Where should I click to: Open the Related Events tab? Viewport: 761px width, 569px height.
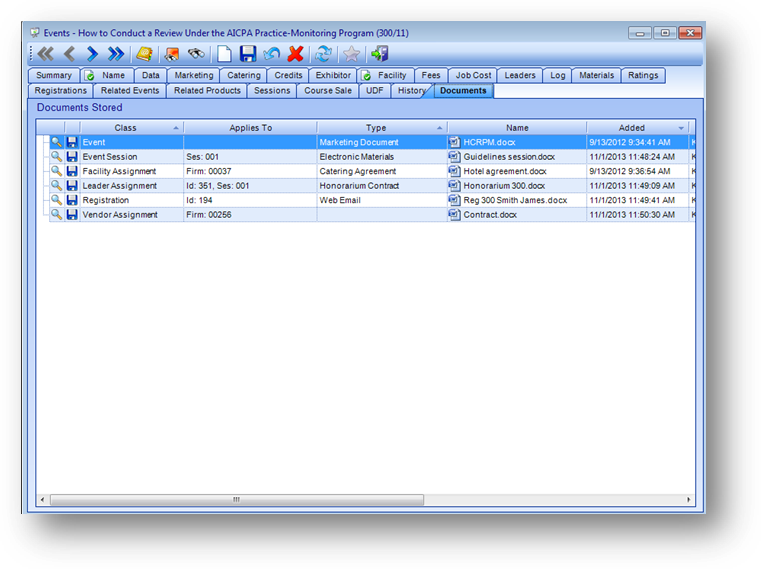[x=130, y=90]
